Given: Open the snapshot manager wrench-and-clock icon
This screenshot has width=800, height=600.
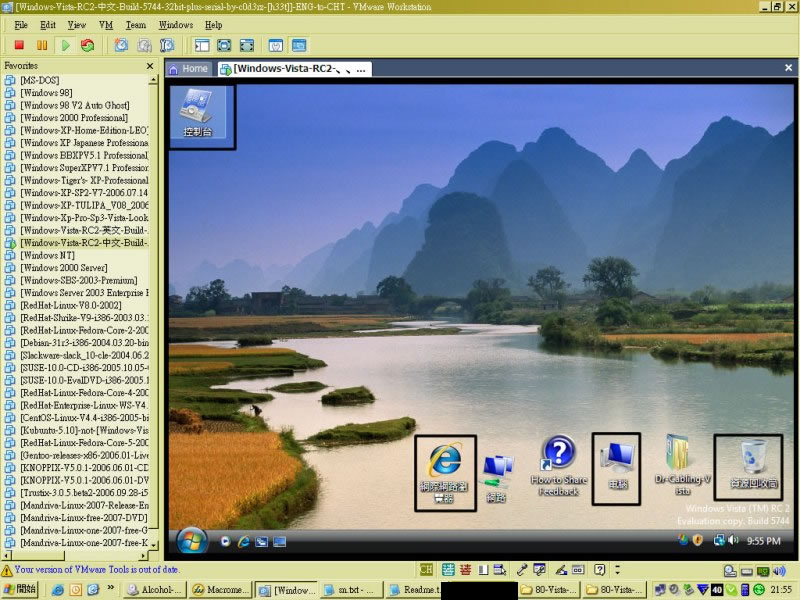Looking at the screenshot, I should point(167,45).
